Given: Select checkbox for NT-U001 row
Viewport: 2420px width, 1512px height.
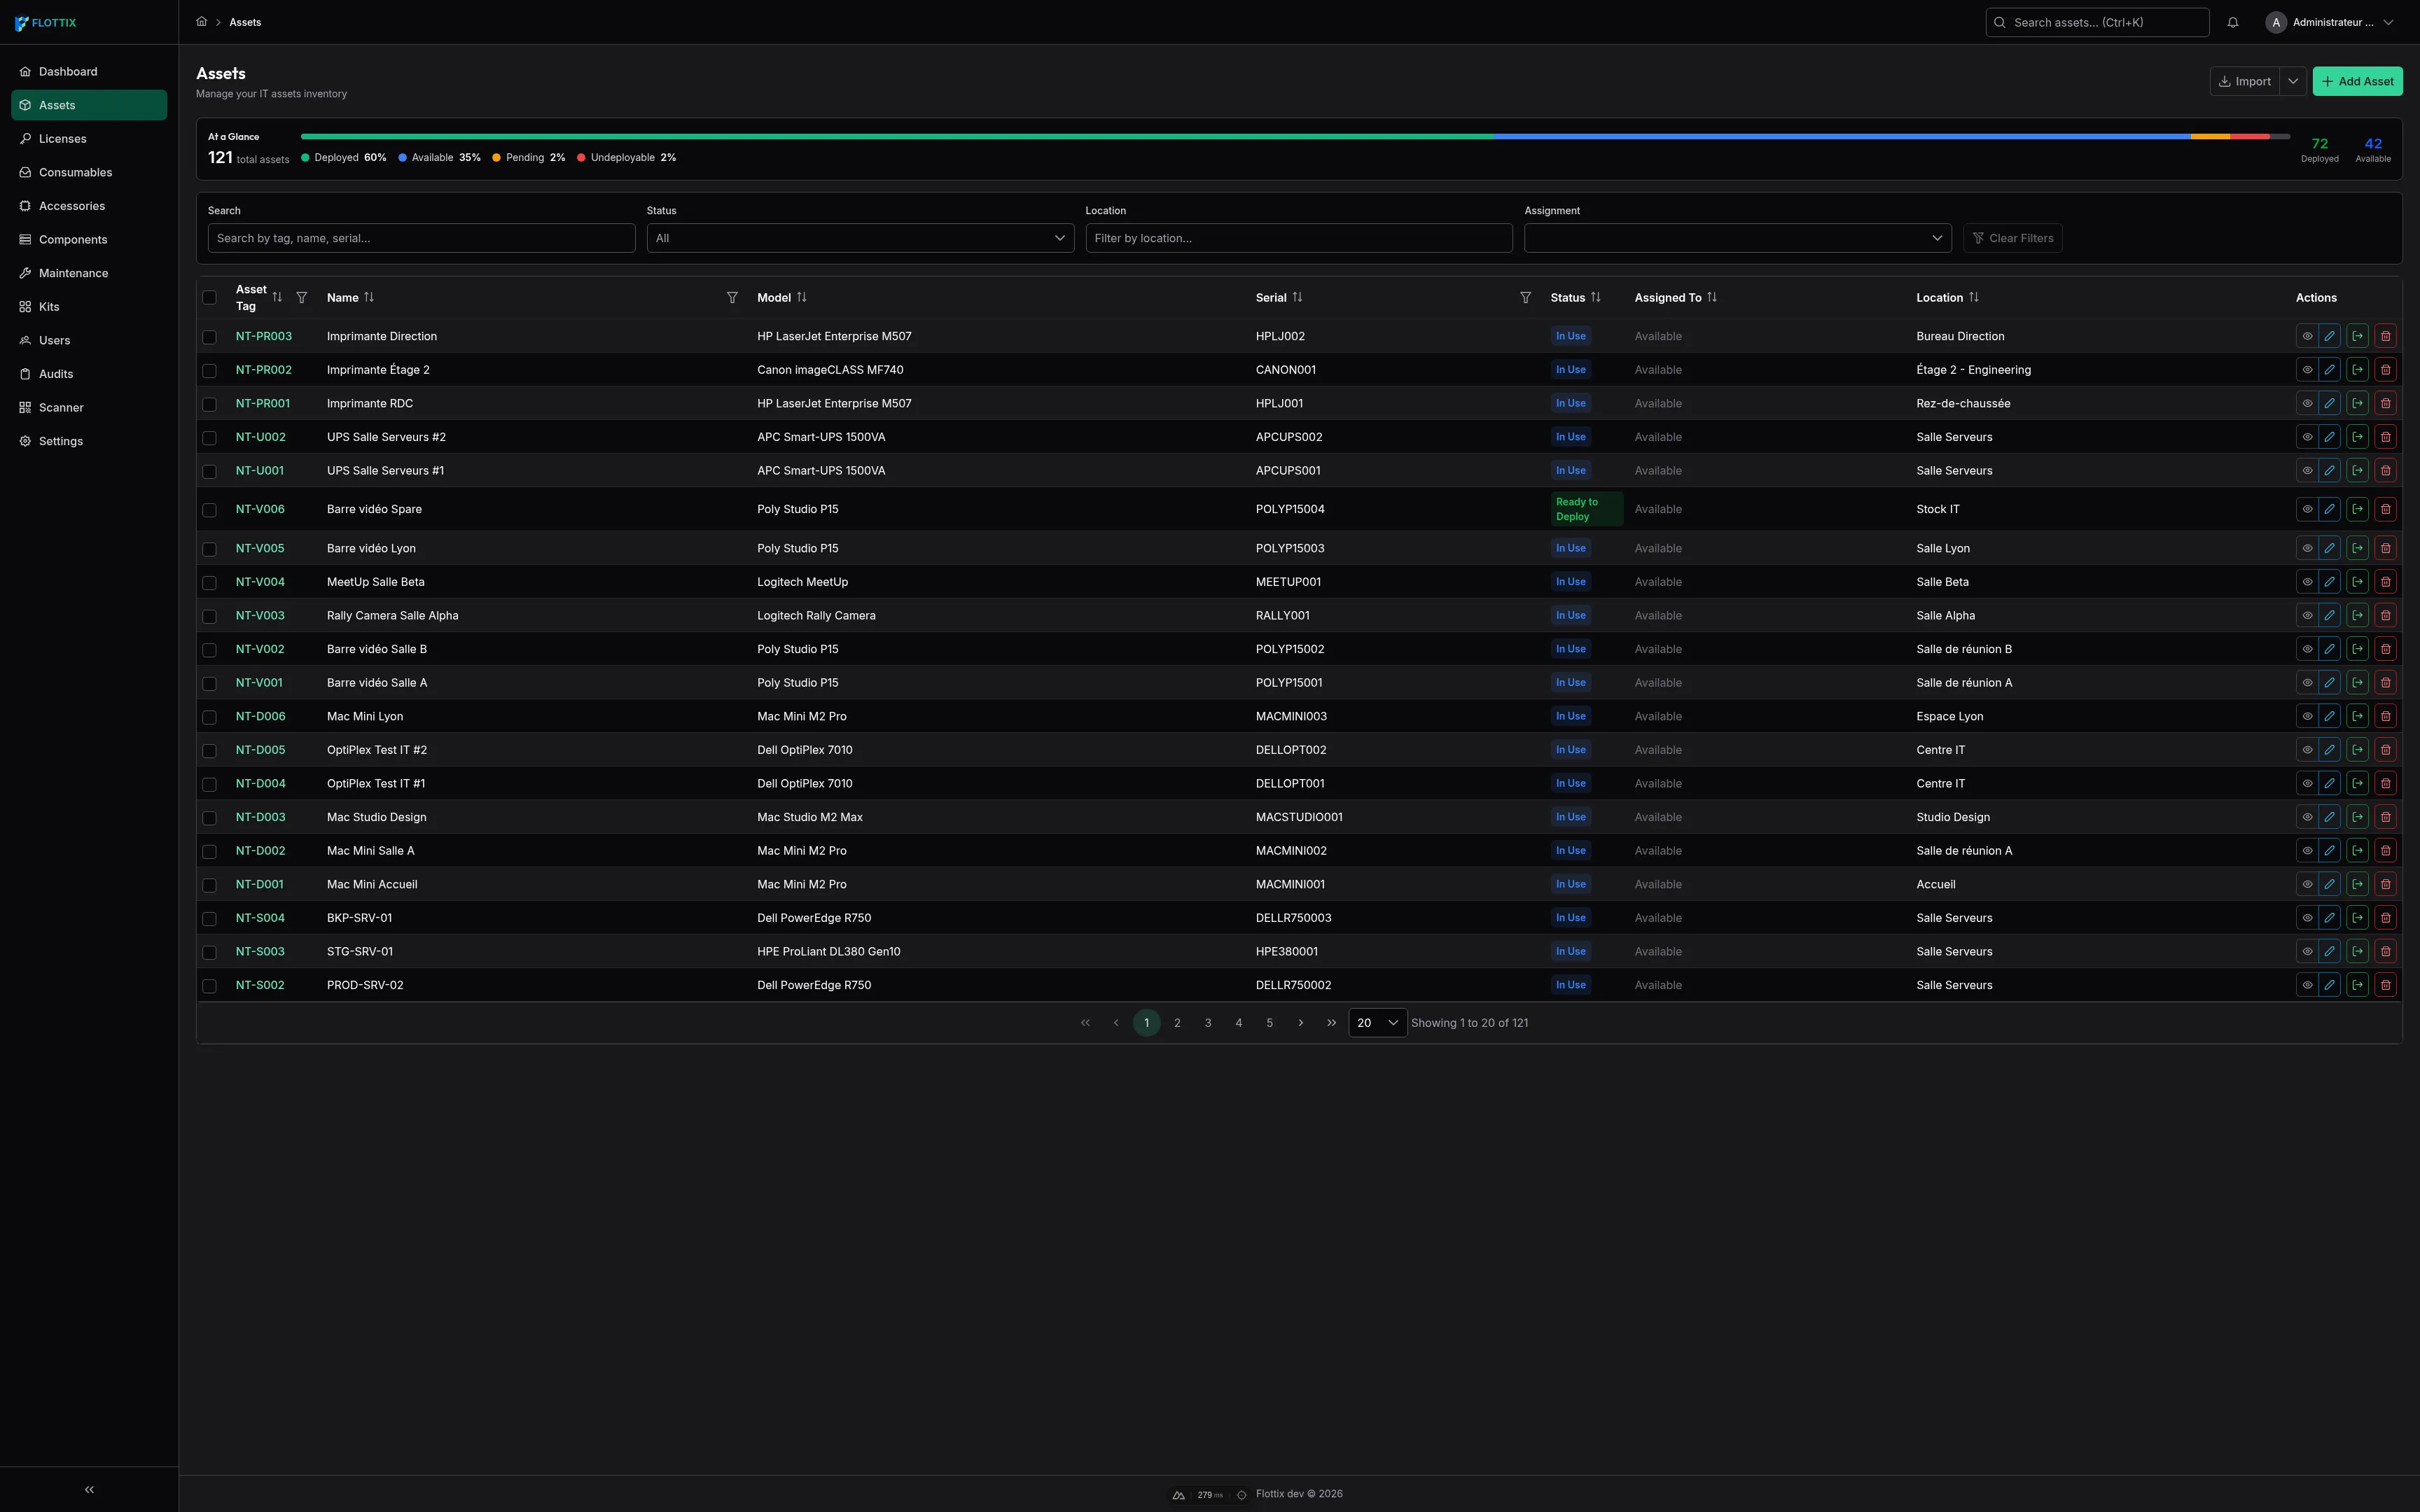Looking at the screenshot, I should click(x=209, y=471).
